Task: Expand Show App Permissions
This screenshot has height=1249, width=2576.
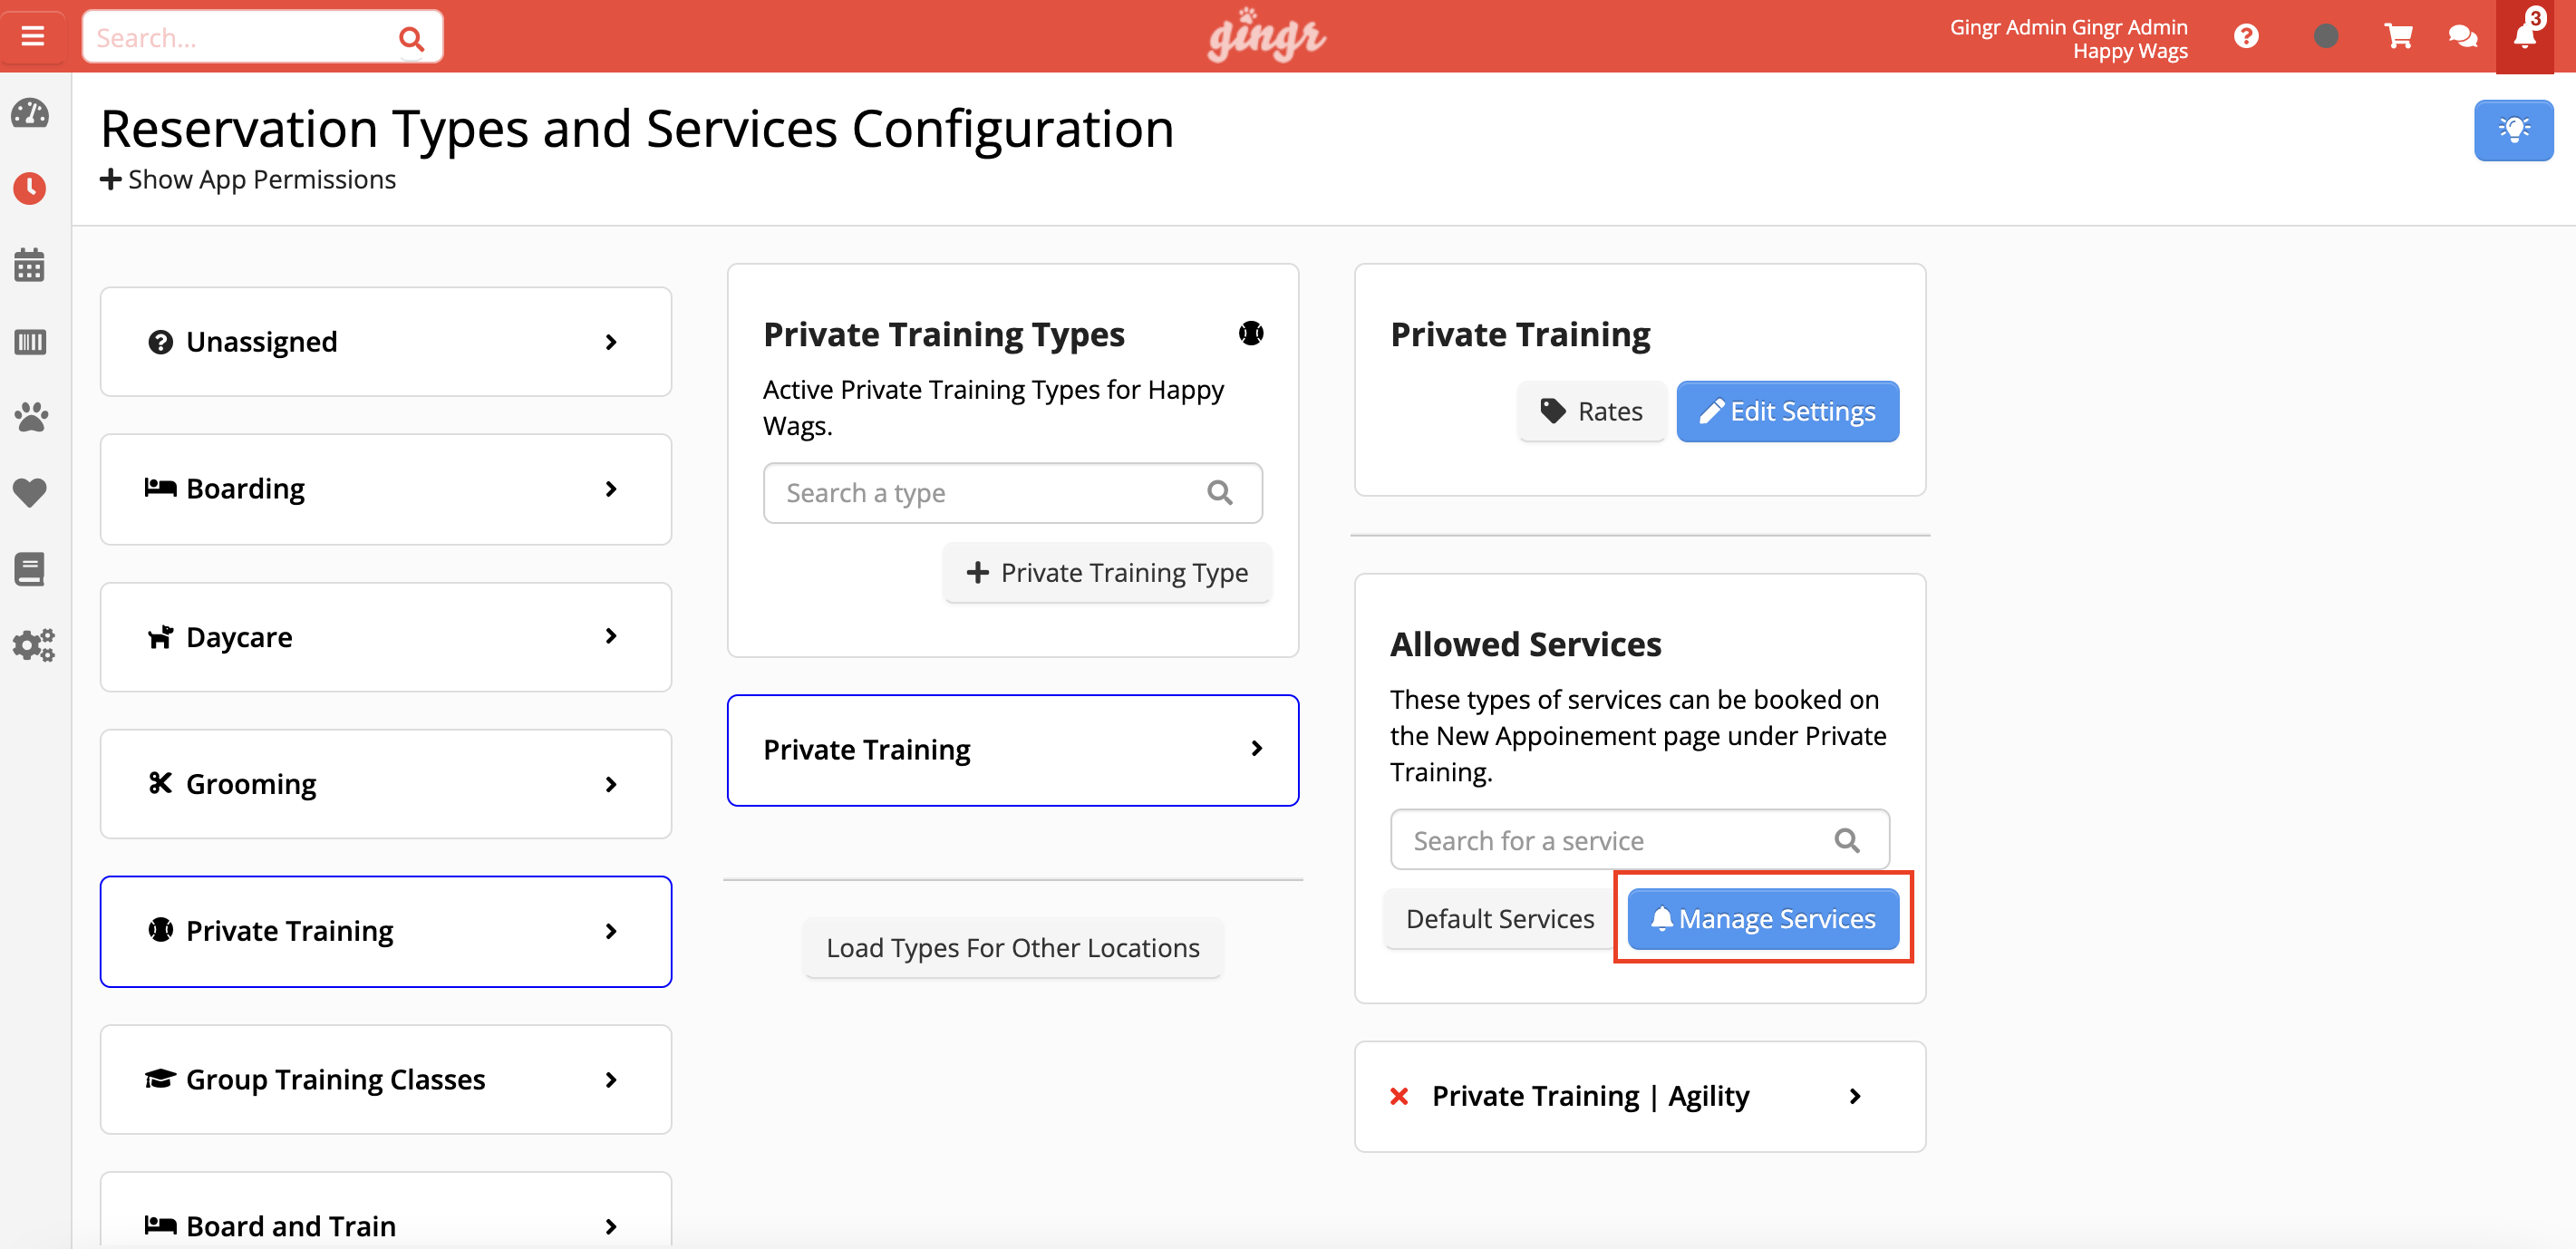Action: click(248, 180)
